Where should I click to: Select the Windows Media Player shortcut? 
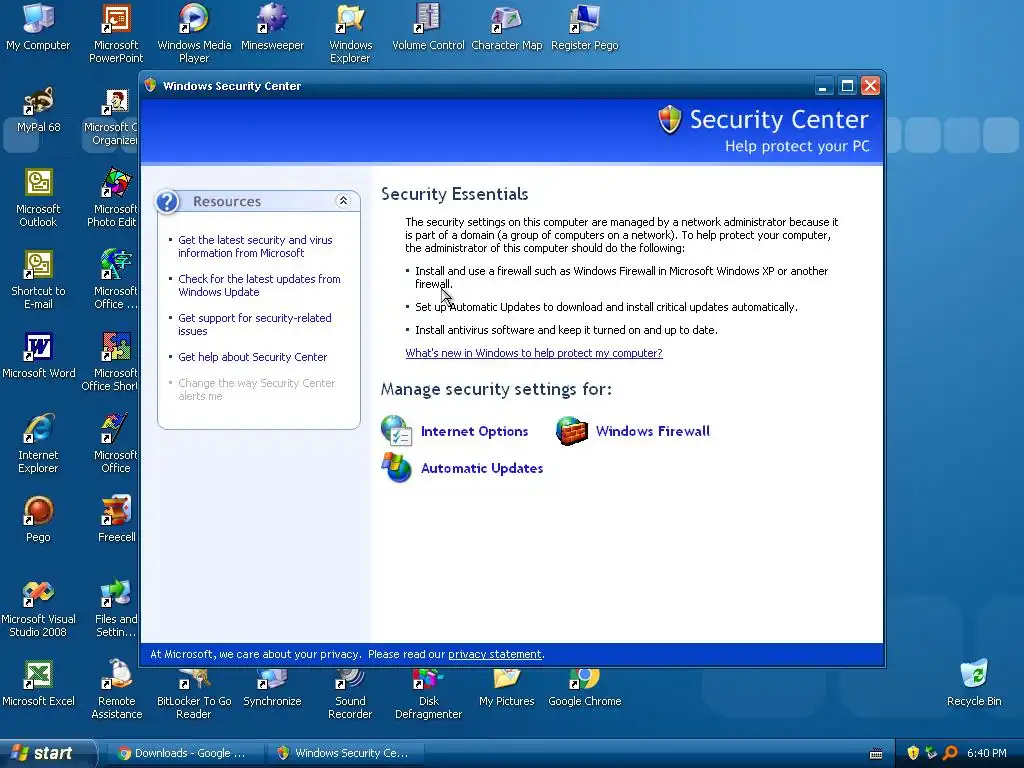click(194, 33)
